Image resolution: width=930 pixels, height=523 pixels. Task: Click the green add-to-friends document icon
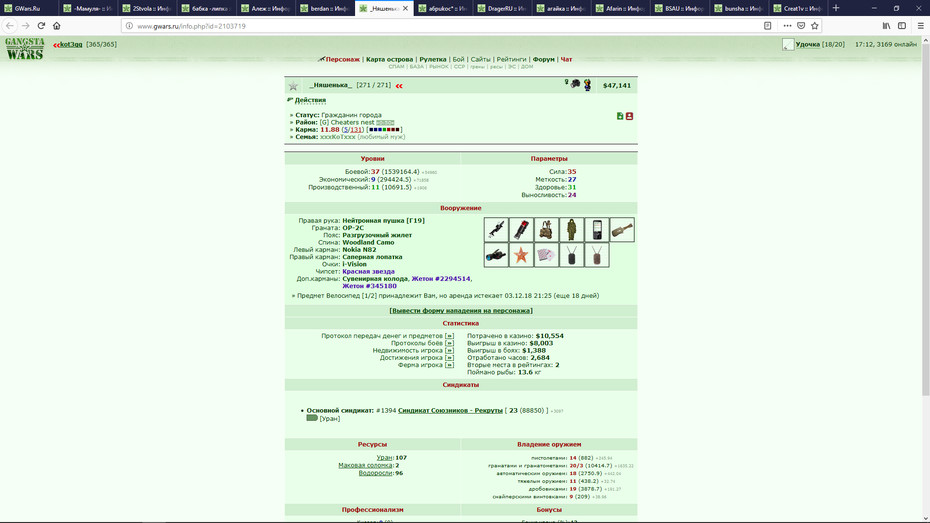(x=620, y=116)
